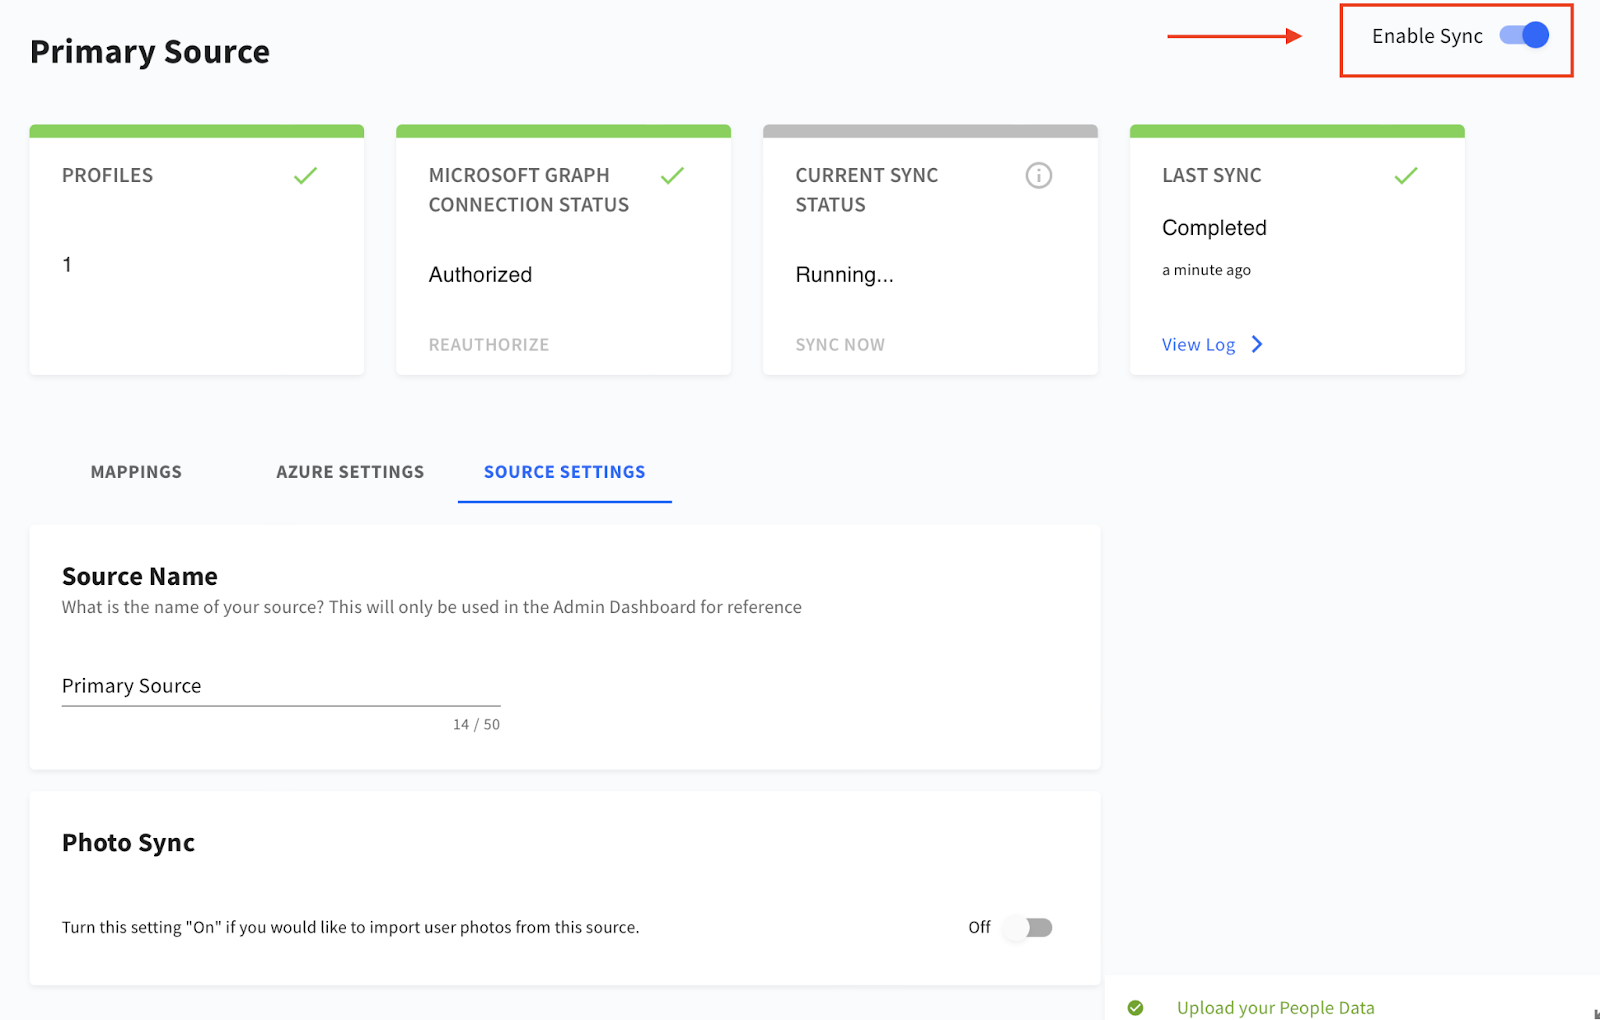This screenshot has width=1600, height=1020.
Task: Click the green checkmark on Profiles card
Action: 306,176
